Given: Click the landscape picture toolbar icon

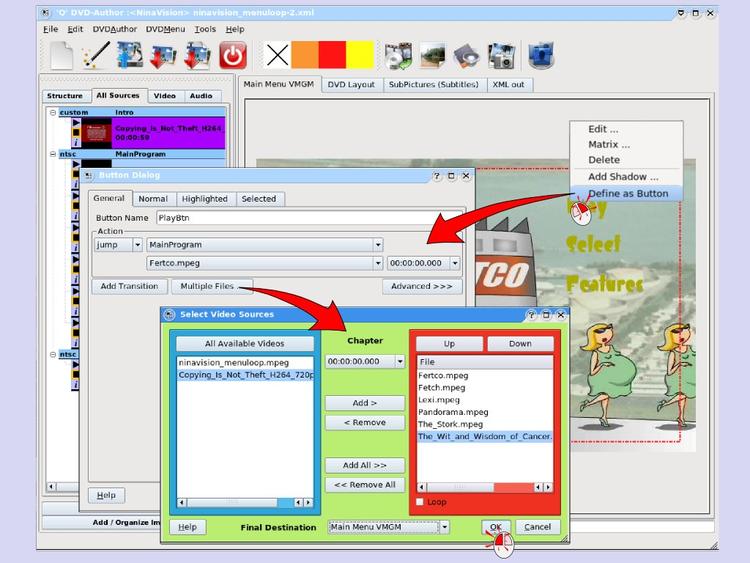Looking at the screenshot, I should (433, 55).
